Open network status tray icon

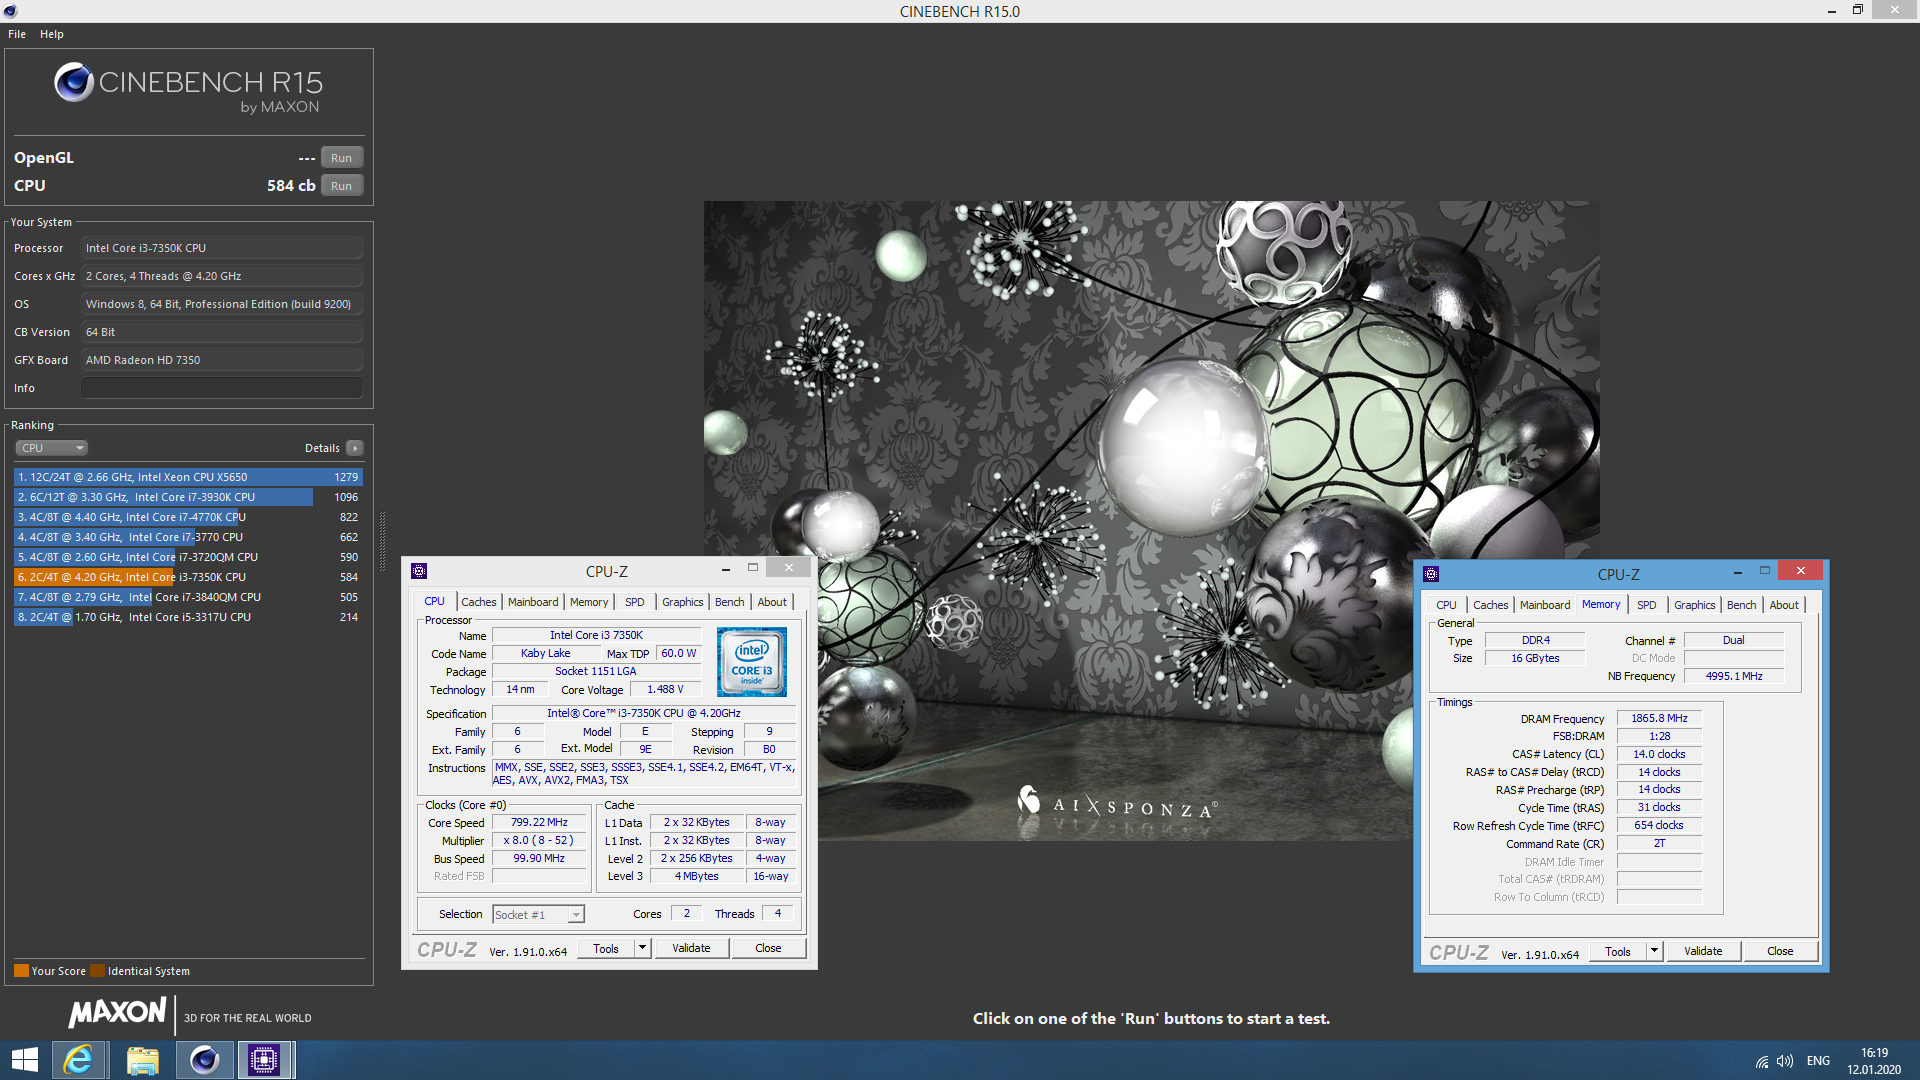(x=1762, y=1062)
